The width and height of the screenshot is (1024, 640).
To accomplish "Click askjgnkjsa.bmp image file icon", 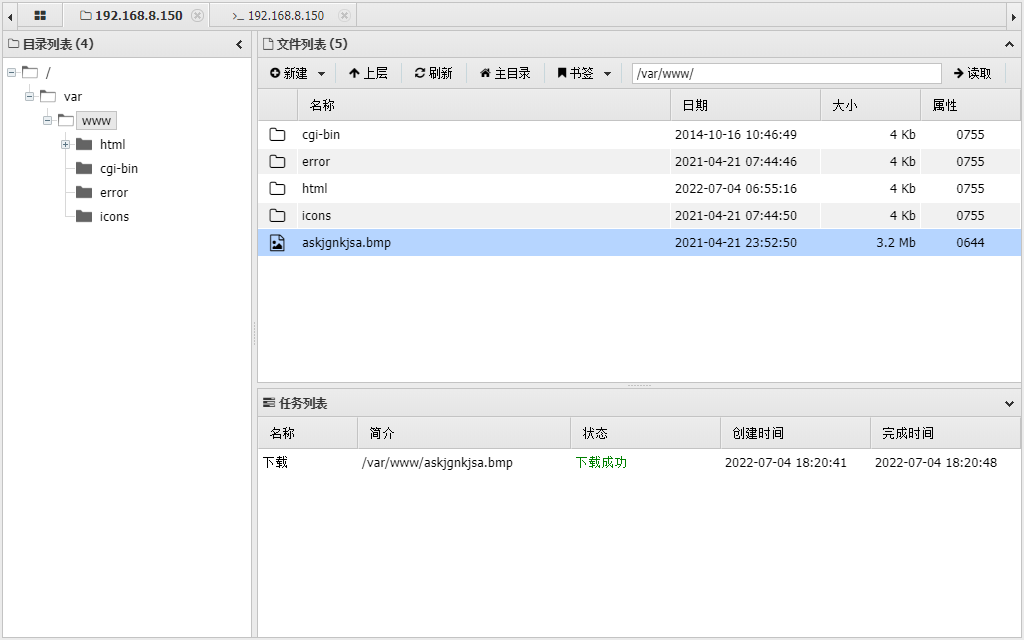I will (278, 243).
